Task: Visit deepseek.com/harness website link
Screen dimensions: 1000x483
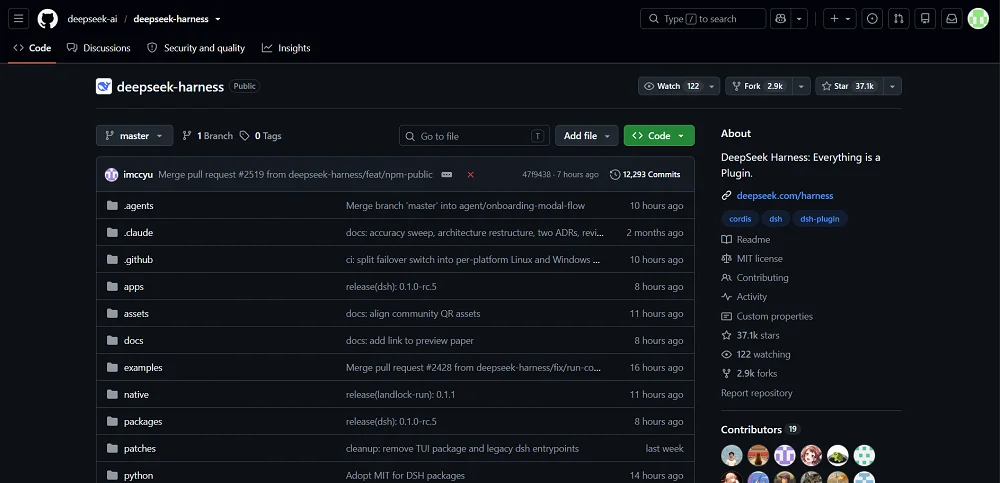Action: click(785, 196)
